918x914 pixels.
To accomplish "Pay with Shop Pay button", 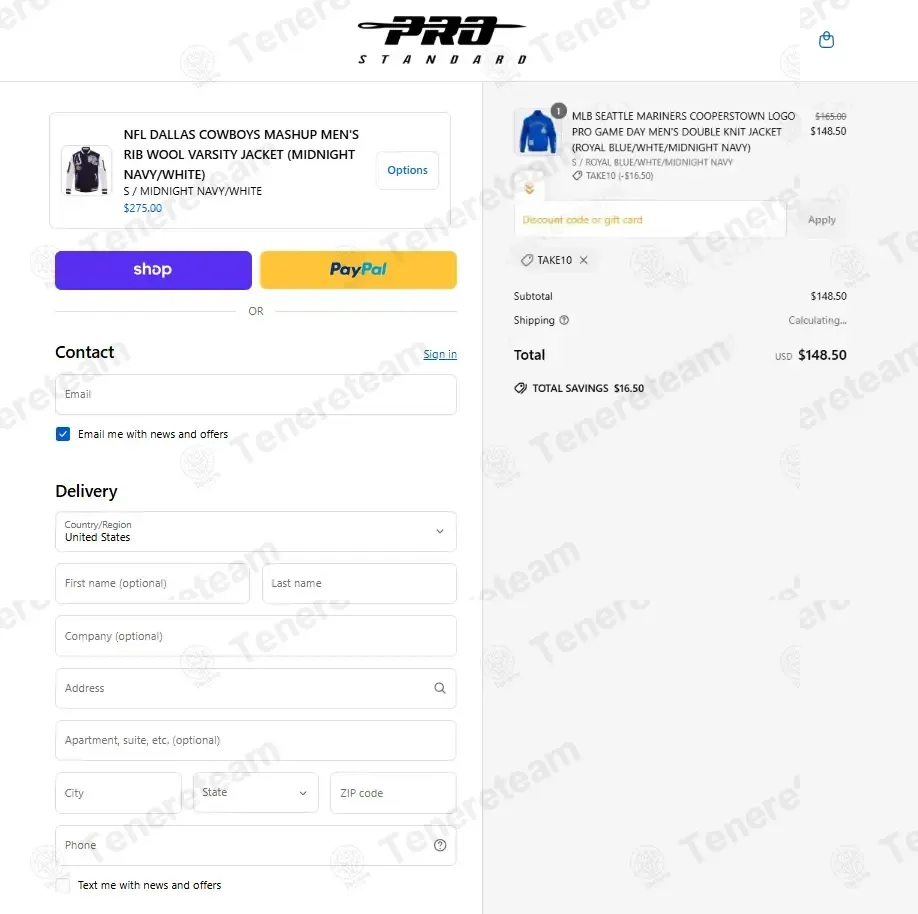I will point(153,270).
